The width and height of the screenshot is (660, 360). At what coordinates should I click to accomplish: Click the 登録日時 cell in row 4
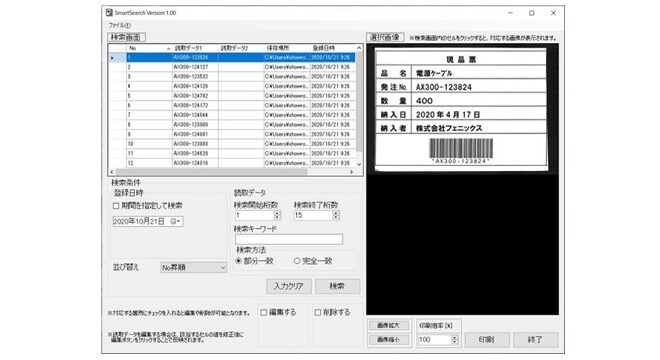pyautogui.click(x=333, y=86)
